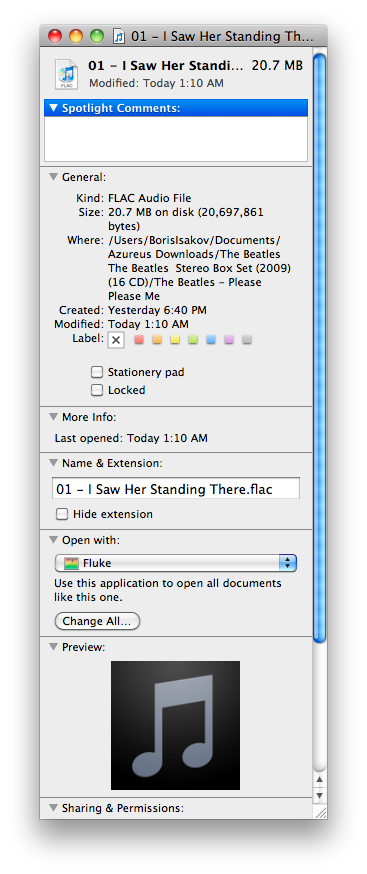367x874 pixels.
Task: Collapse the Preview section
Action: pyautogui.click(x=54, y=647)
